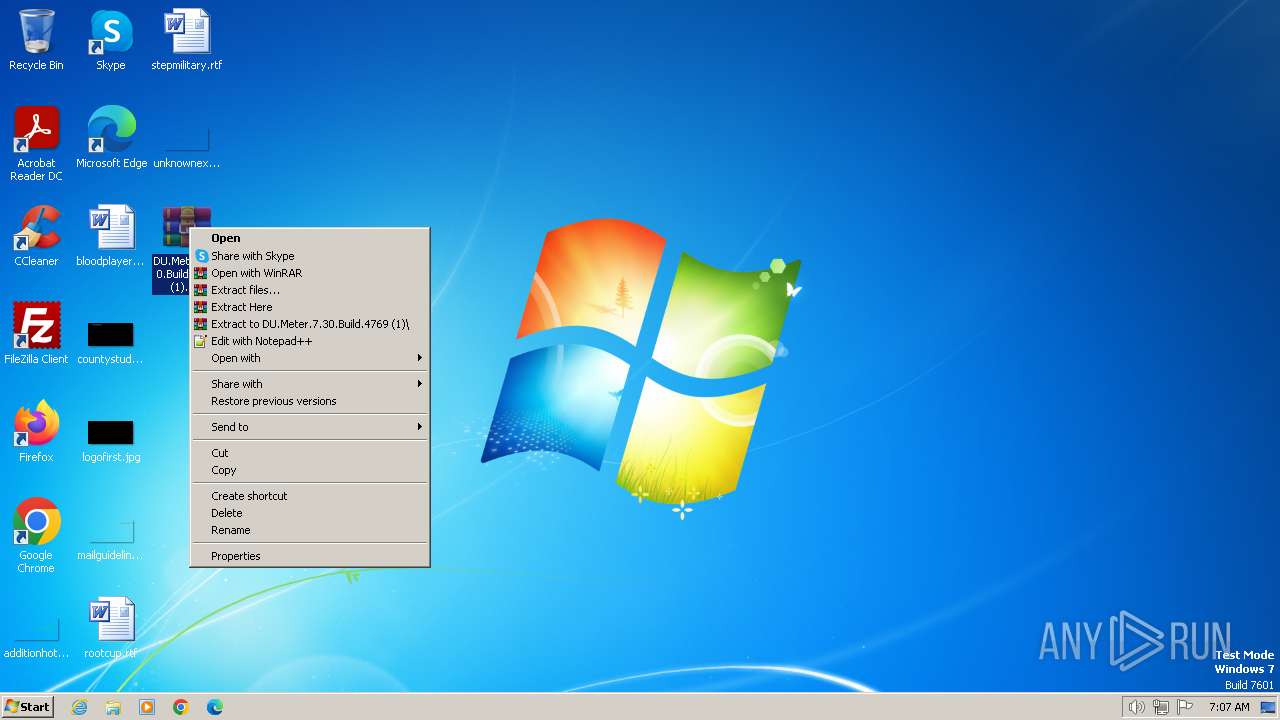Select the stepmilitary.rtf document icon

[187, 40]
